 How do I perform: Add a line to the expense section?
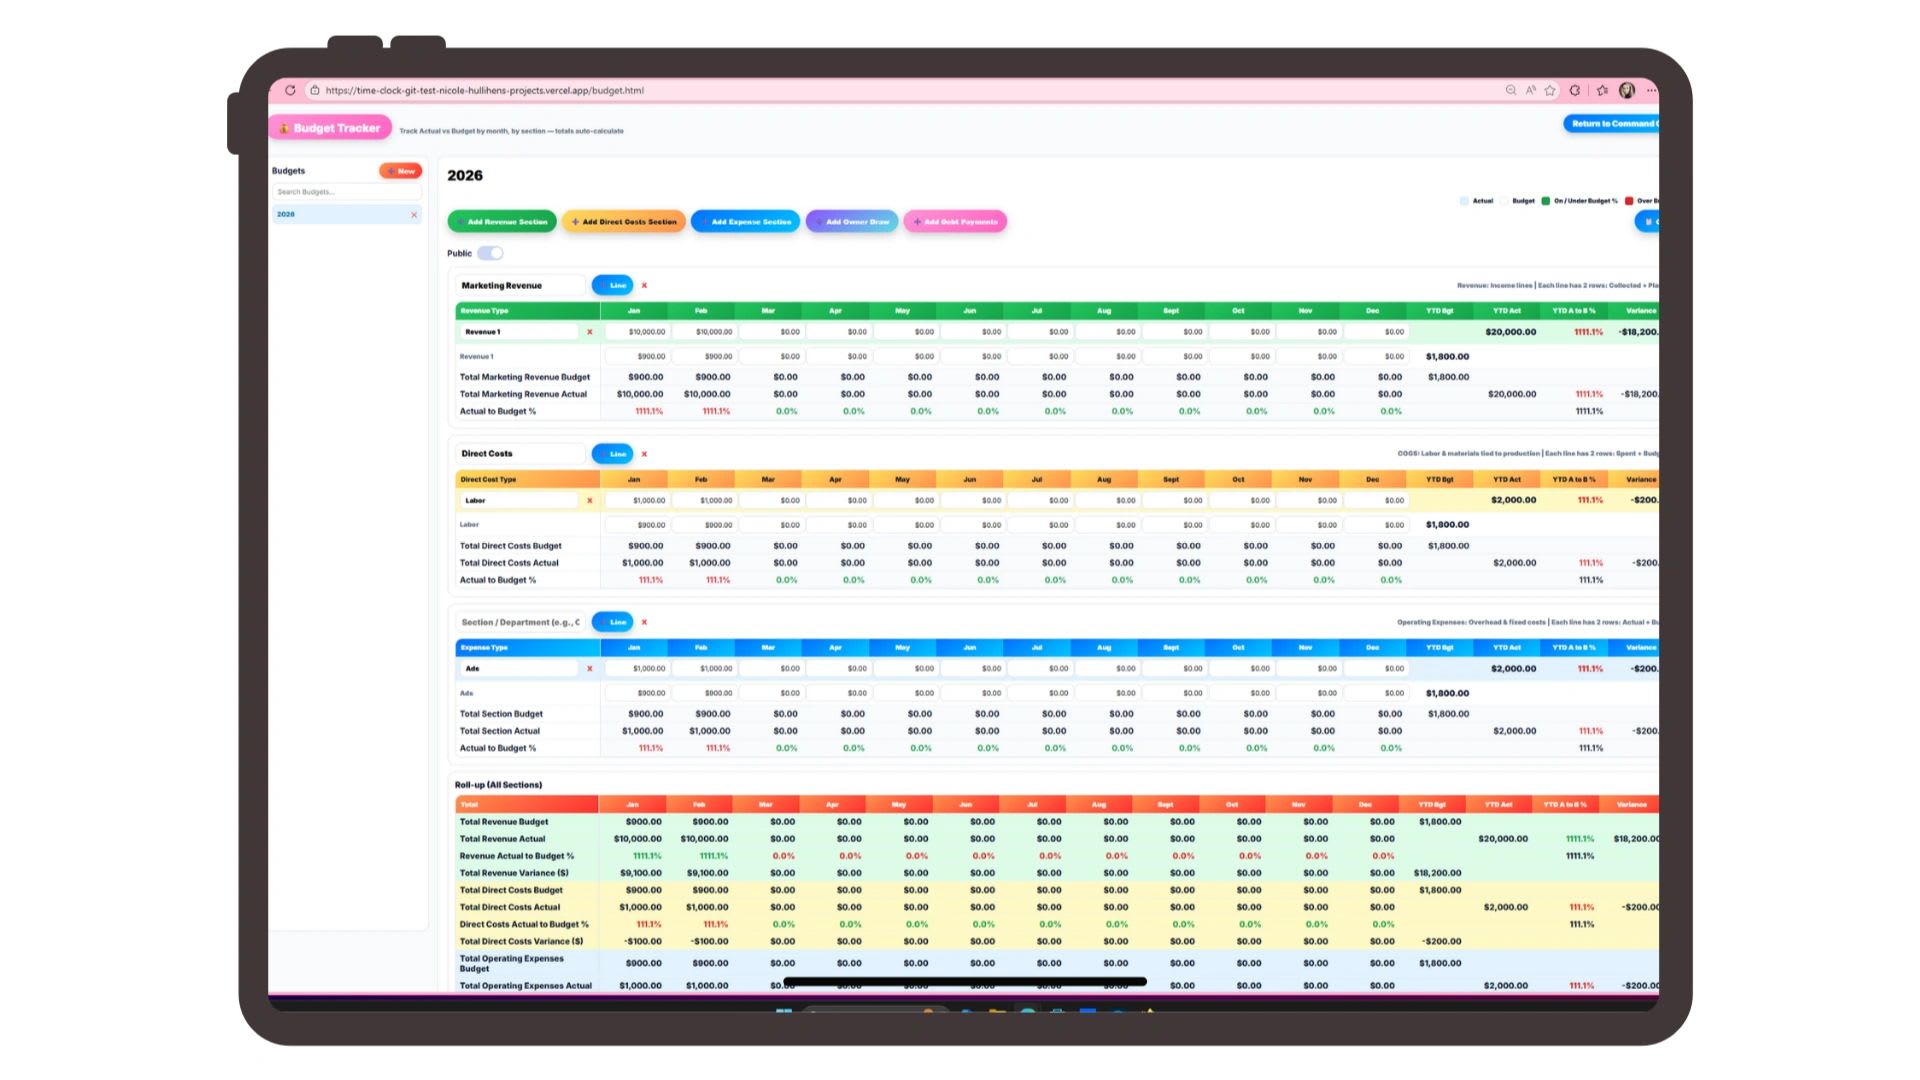[x=612, y=622]
